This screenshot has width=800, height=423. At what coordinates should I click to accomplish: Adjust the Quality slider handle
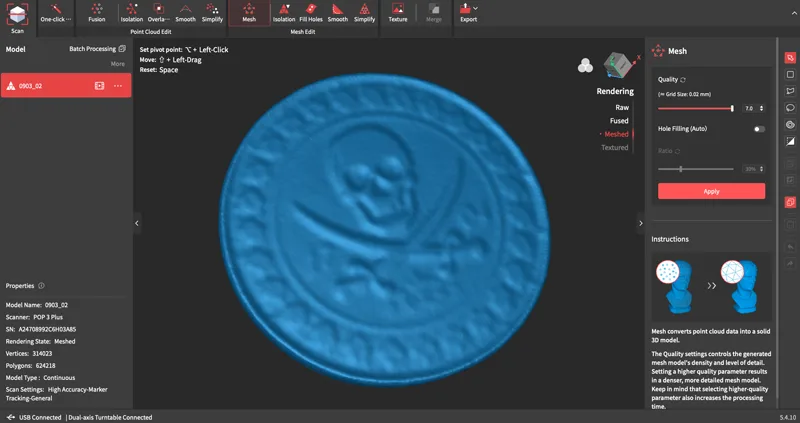point(732,108)
